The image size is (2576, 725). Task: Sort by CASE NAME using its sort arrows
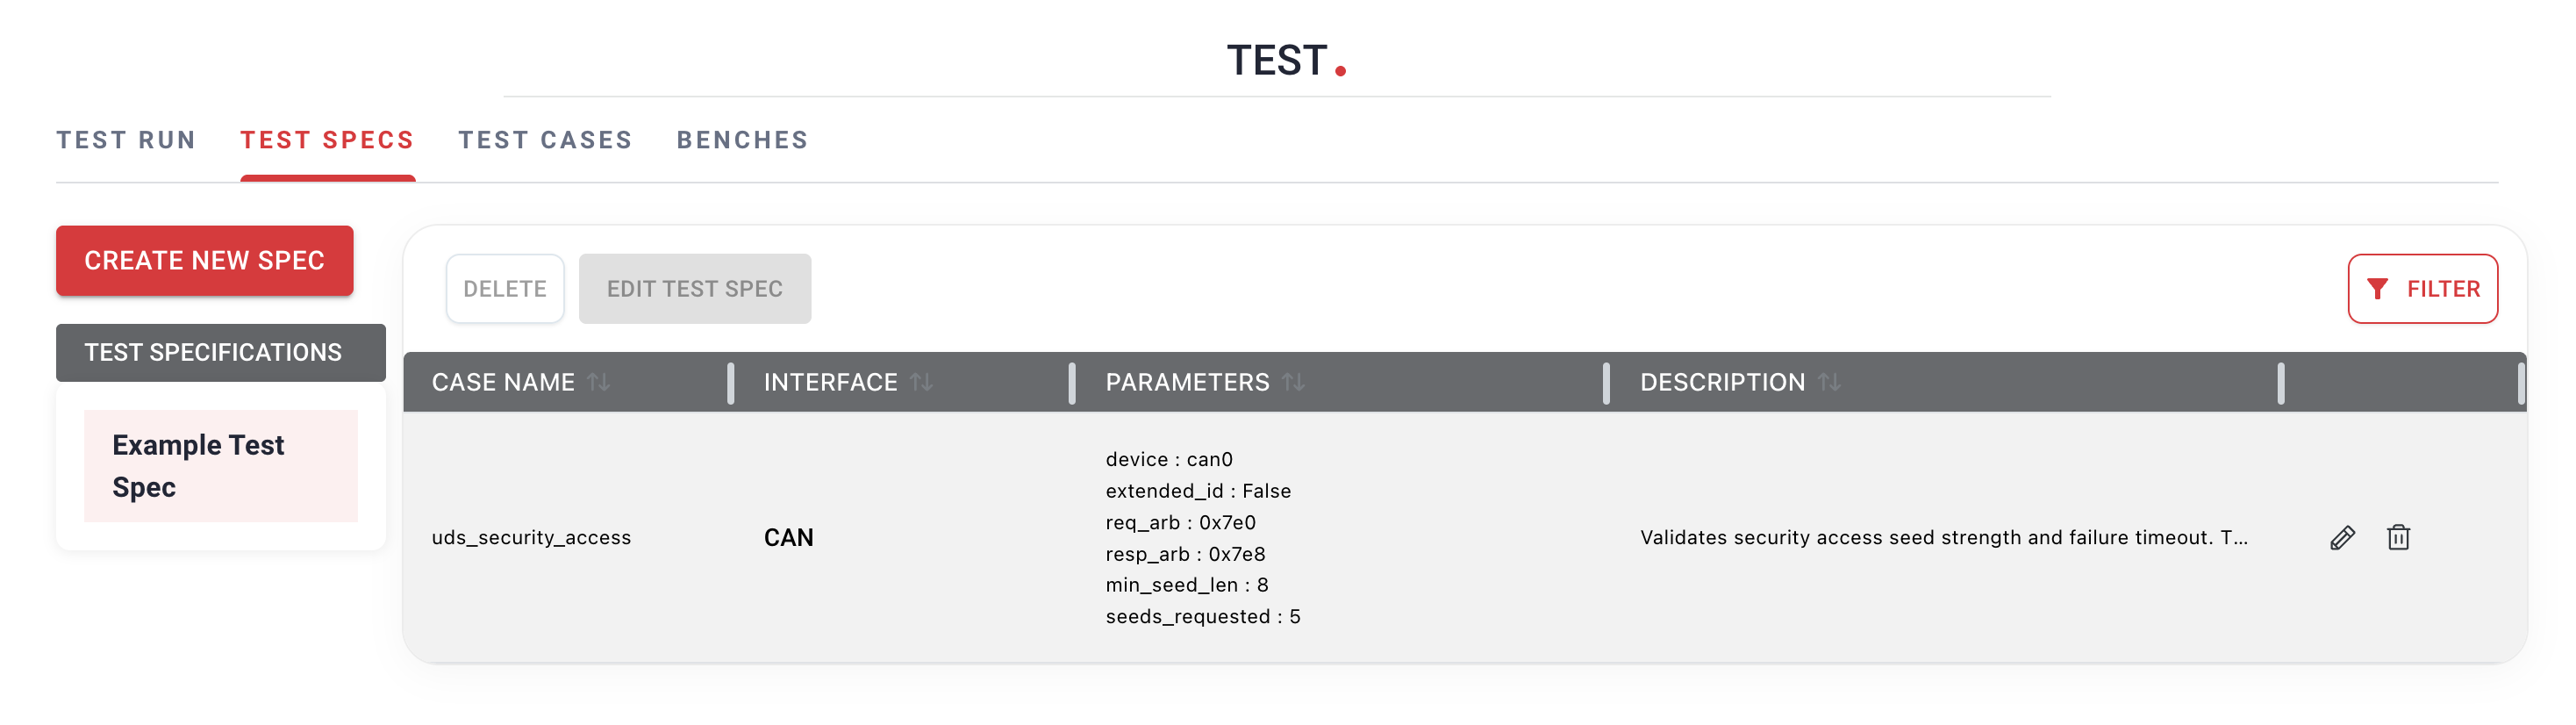point(598,382)
